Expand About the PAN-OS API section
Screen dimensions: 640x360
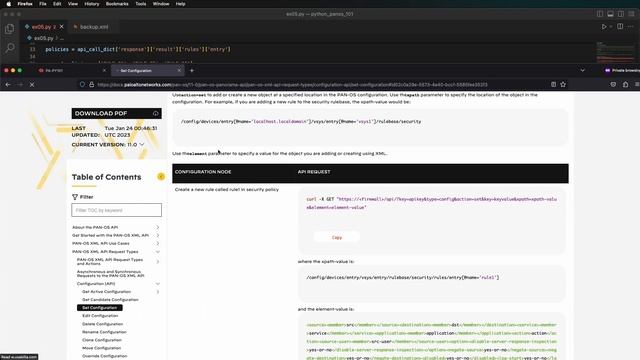click(158, 227)
